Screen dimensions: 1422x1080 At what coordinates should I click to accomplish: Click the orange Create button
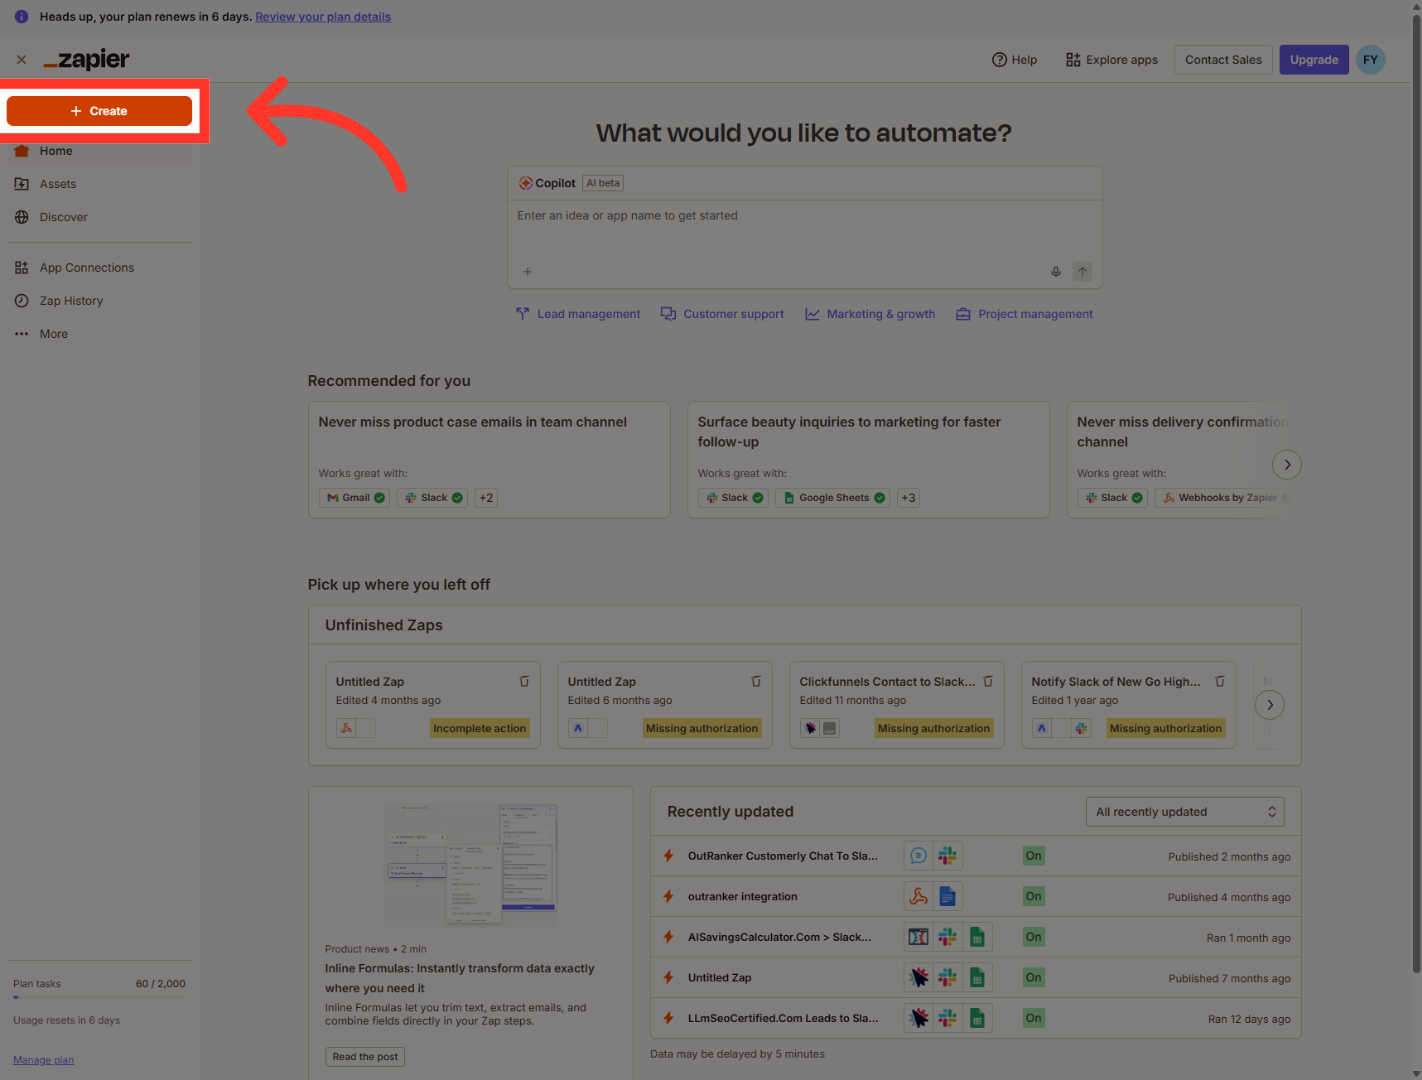99,111
